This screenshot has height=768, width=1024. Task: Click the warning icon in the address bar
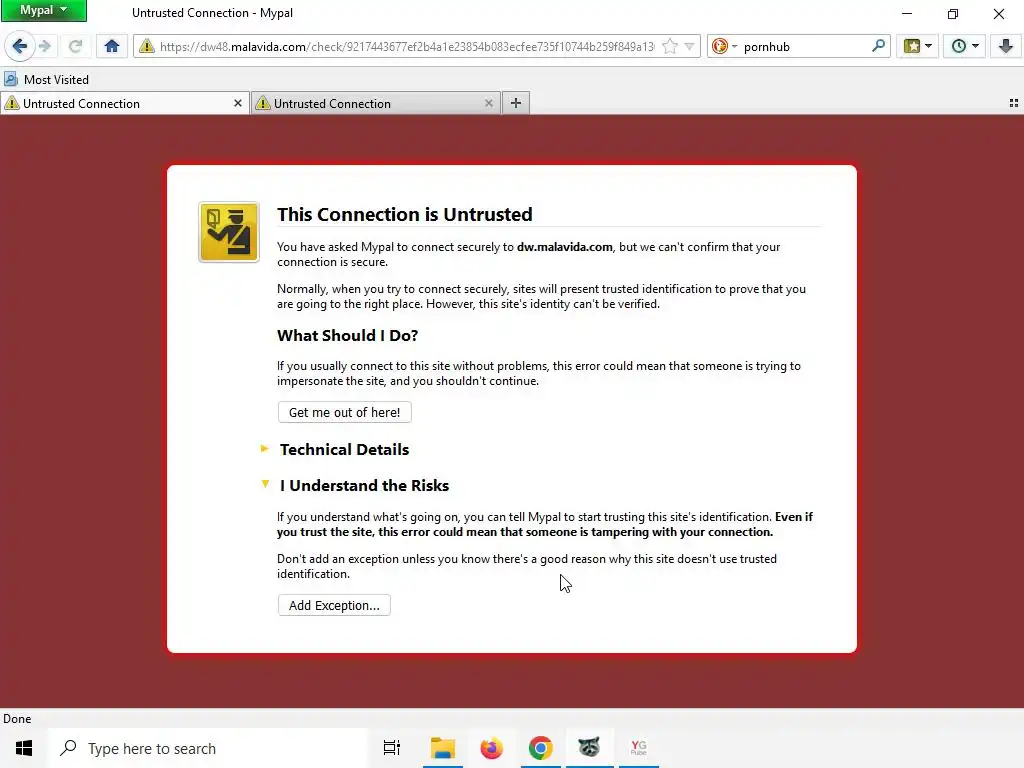pyautogui.click(x=146, y=46)
